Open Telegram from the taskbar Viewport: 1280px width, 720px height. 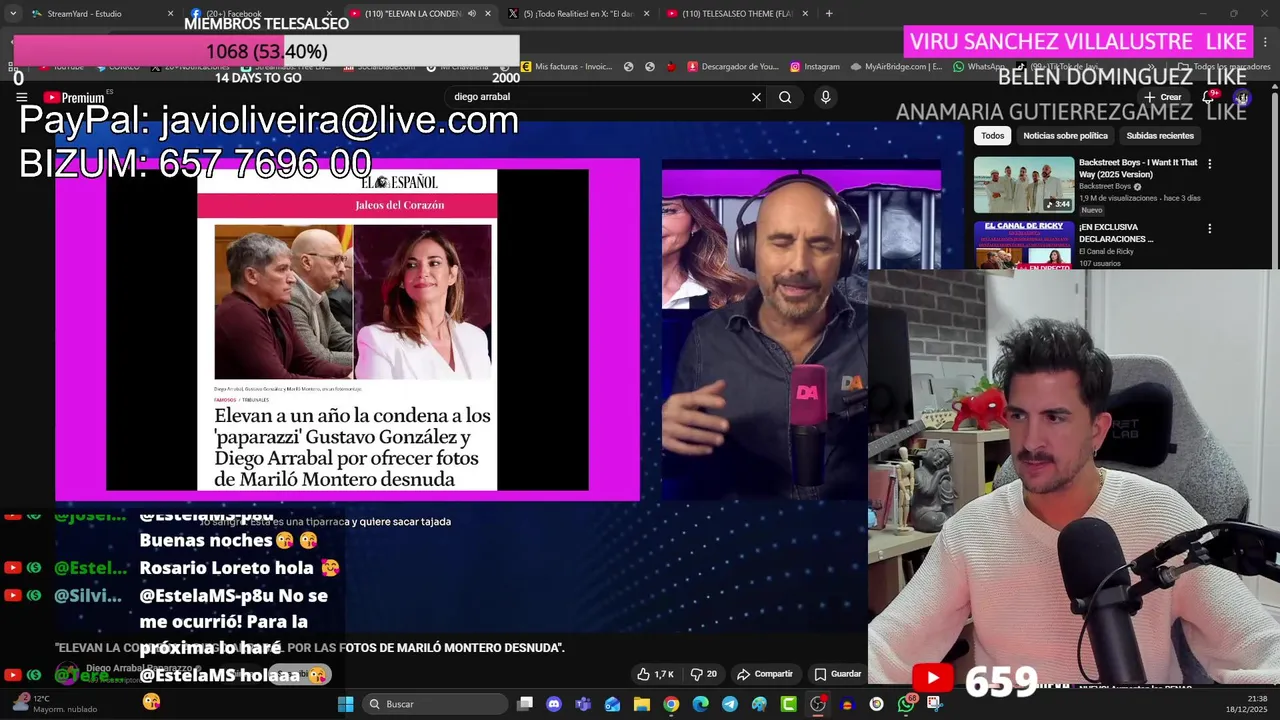[730, 704]
